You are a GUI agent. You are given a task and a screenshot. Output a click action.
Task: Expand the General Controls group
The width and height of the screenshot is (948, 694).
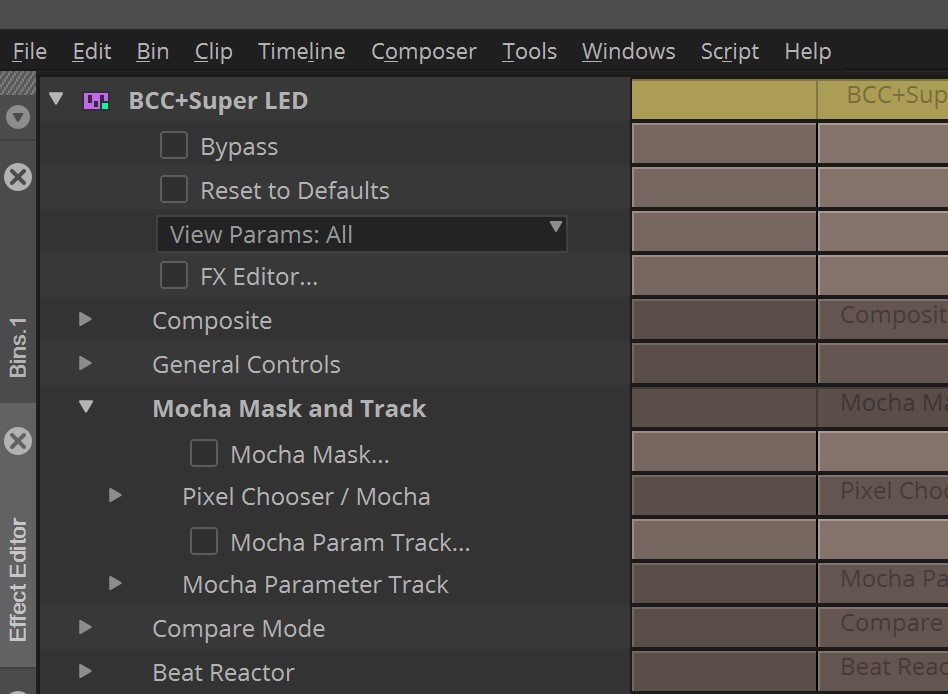point(85,363)
